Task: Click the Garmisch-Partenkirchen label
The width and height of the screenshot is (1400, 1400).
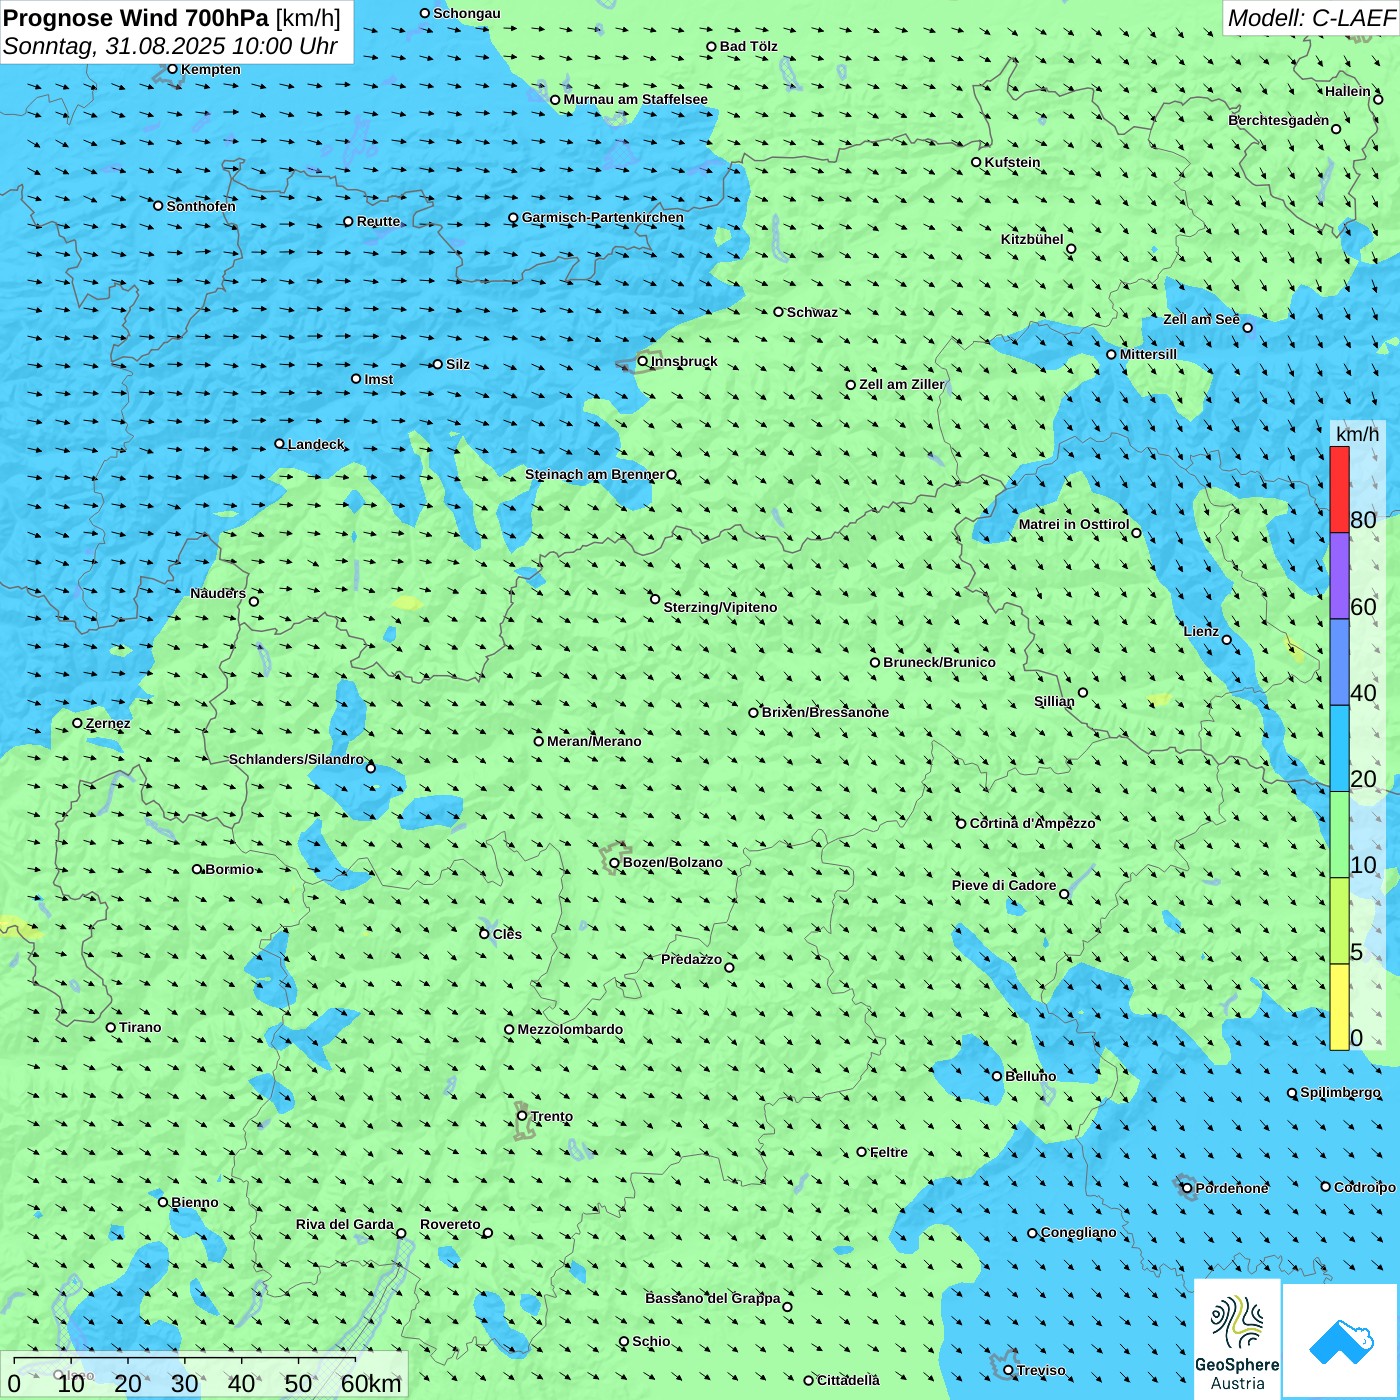Action: pyautogui.click(x=603, y=217)
